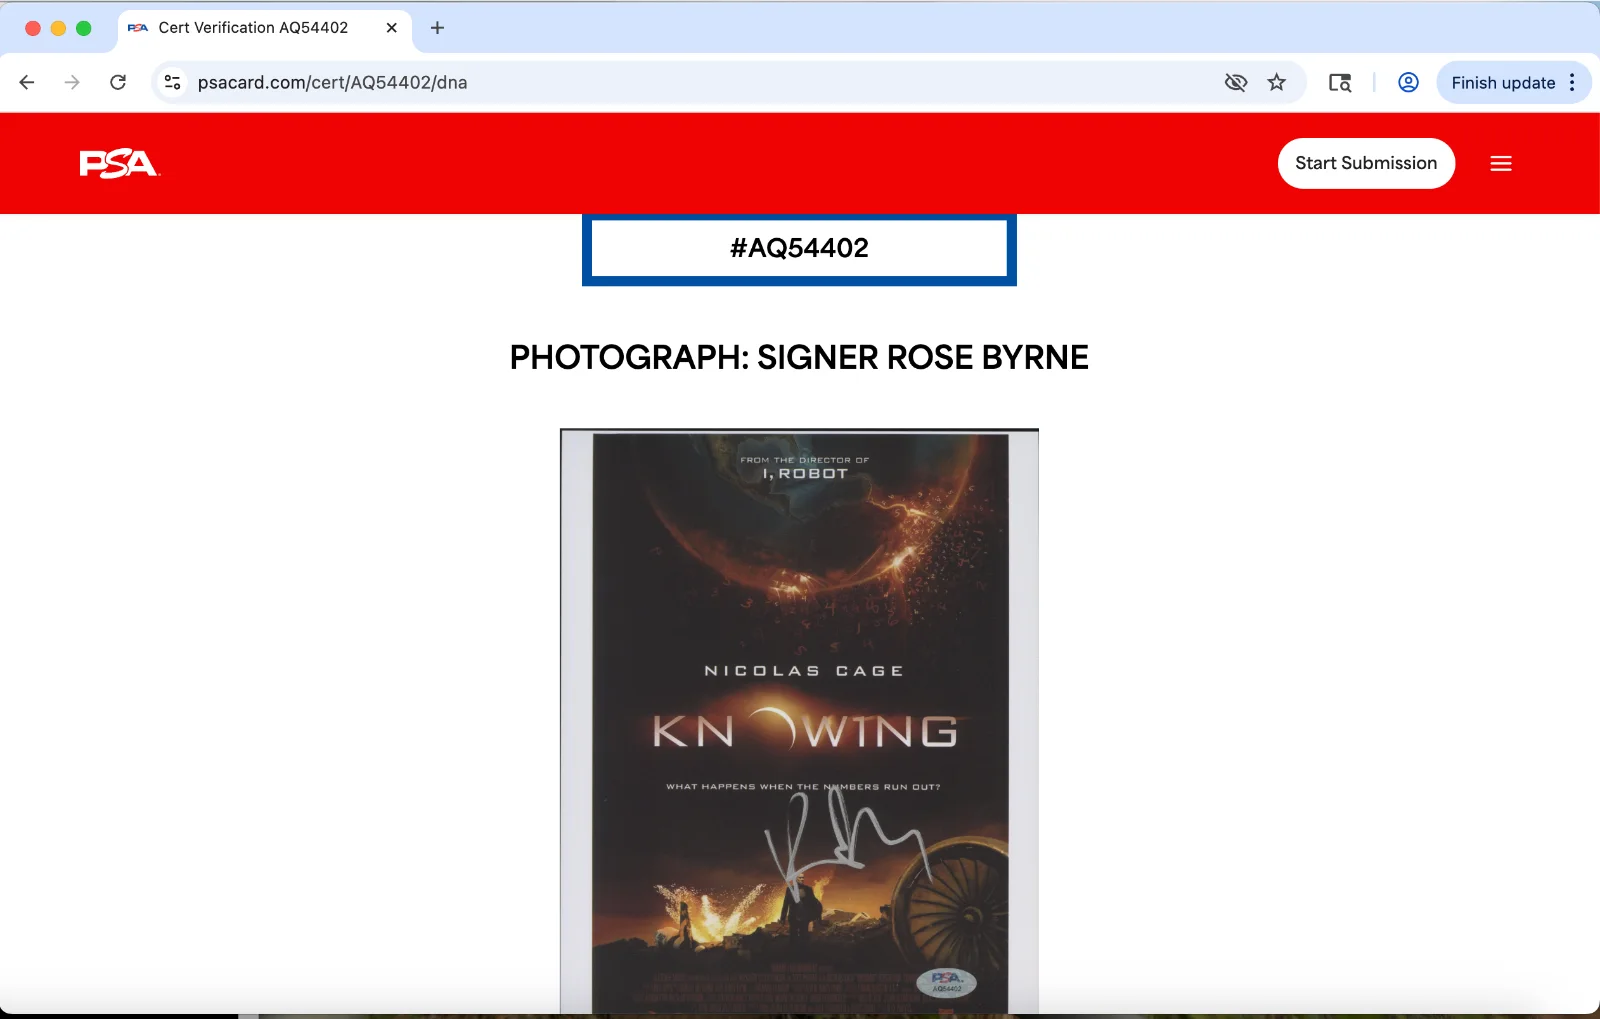
Task: Click the #AQ54402 cert number field
Action: [799, 248]
